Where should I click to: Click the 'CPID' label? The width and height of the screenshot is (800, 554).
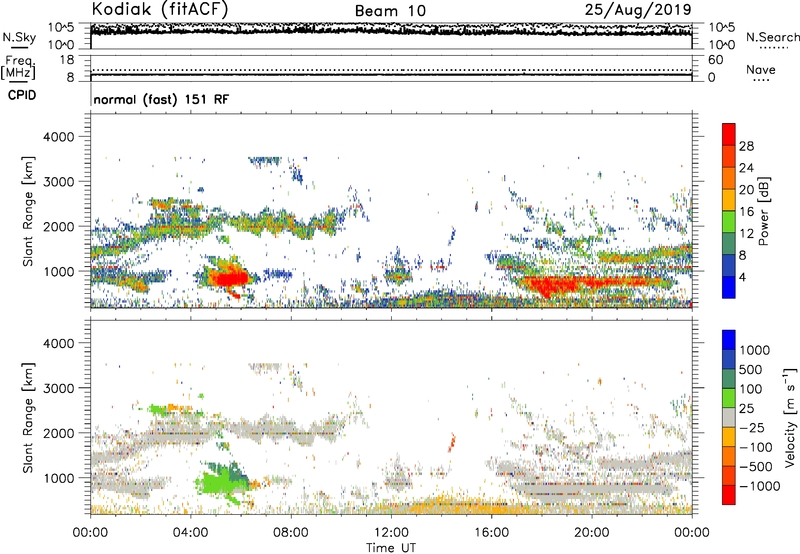coord(22,95)
